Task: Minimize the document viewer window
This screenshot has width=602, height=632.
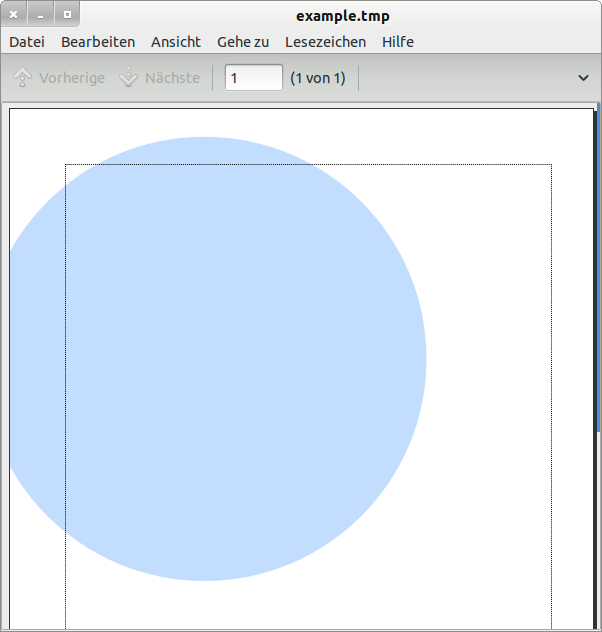Action: point(40,15)
